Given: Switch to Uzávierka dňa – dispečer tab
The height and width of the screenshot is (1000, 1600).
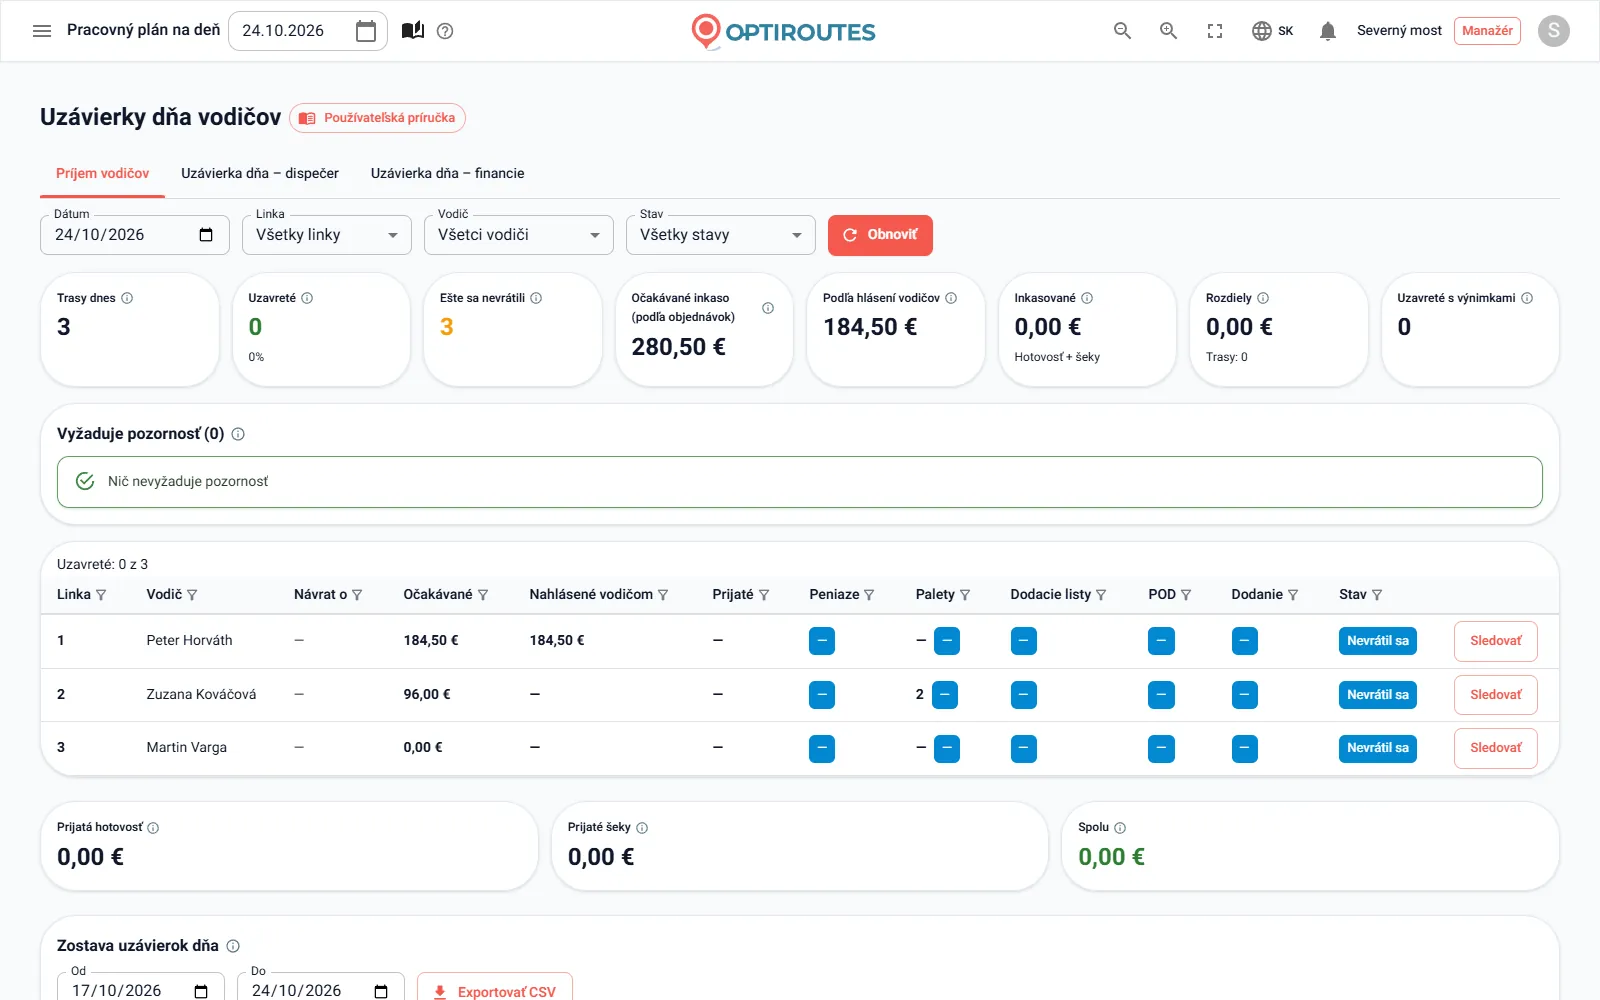Looking at the screenshot, I should click(x=260, y=173).
